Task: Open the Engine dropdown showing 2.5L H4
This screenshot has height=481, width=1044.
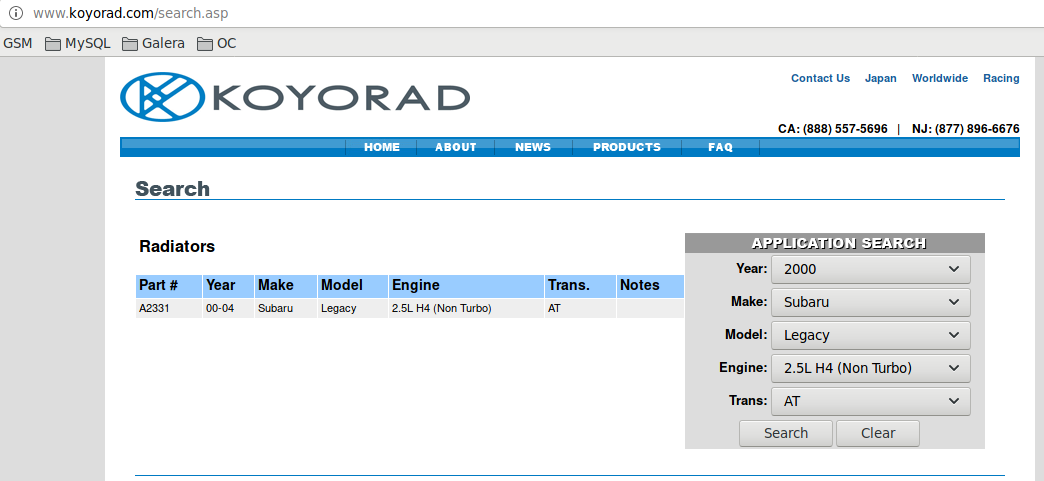Action: [x=870, y=368]
